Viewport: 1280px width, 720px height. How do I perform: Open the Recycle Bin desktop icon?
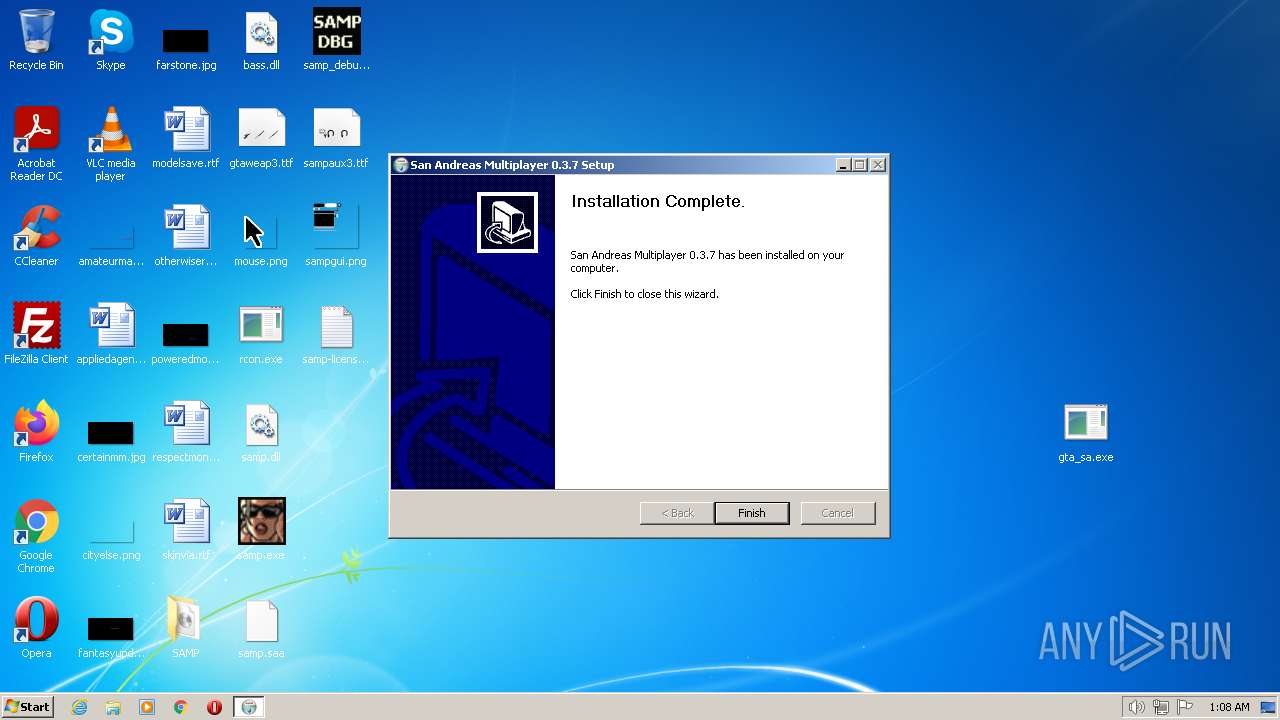(36, 40)
